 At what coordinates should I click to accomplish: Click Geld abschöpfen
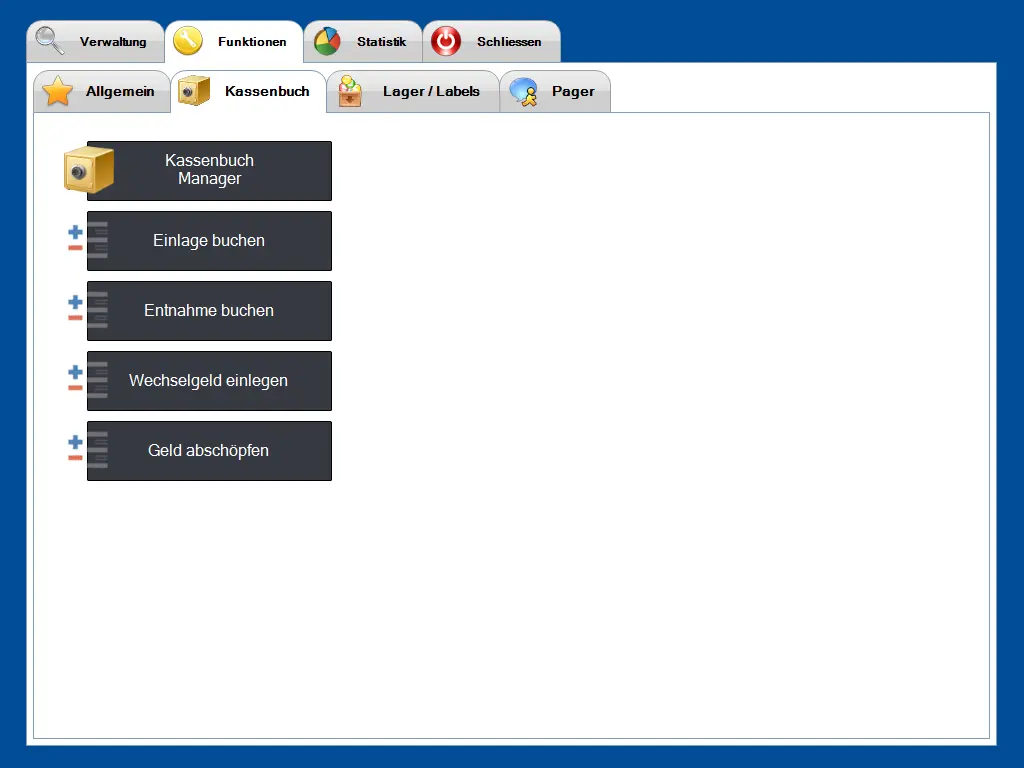coord(209,450)
